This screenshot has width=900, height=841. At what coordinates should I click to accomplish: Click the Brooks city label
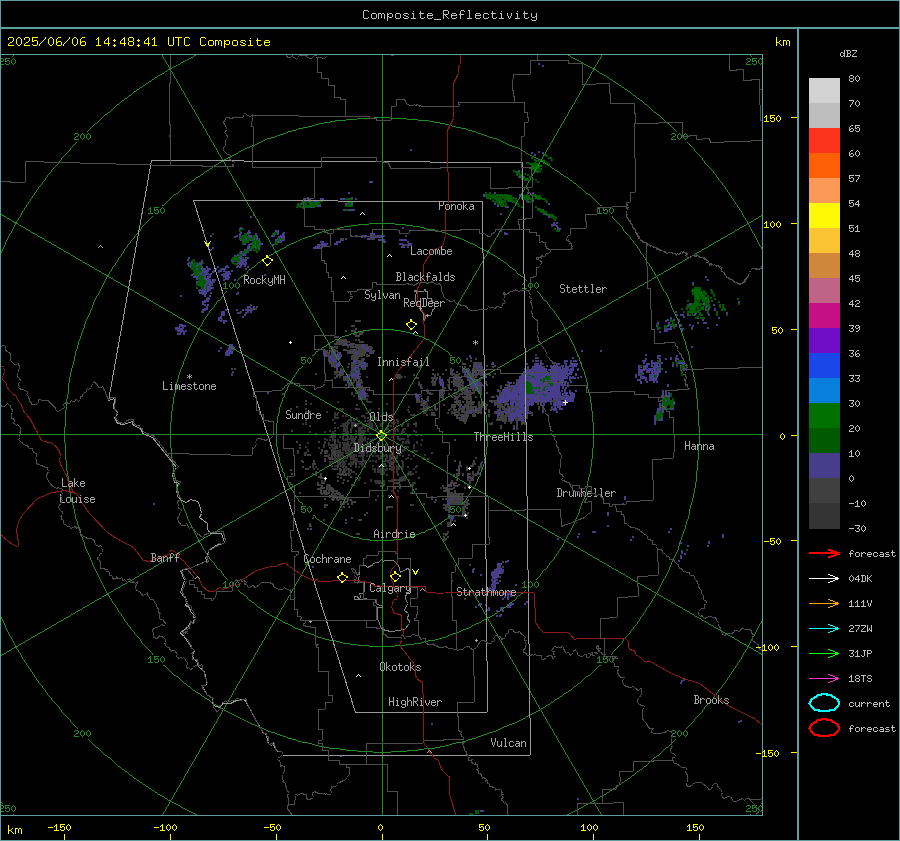pos(711,700)
